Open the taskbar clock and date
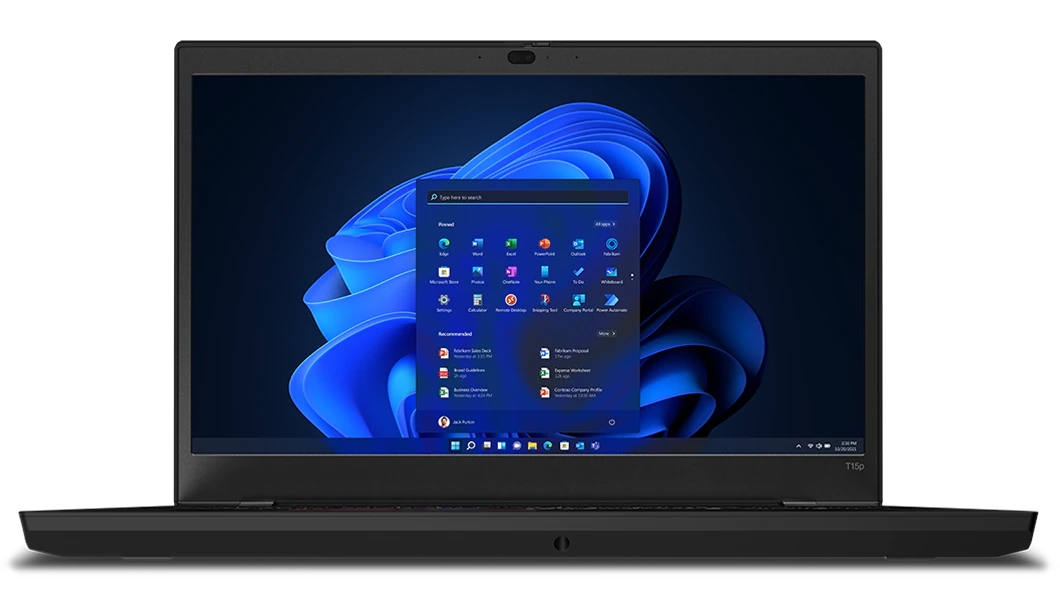Image resolution: width=1060 pixels, height=596 pixels. pos(847,445)
